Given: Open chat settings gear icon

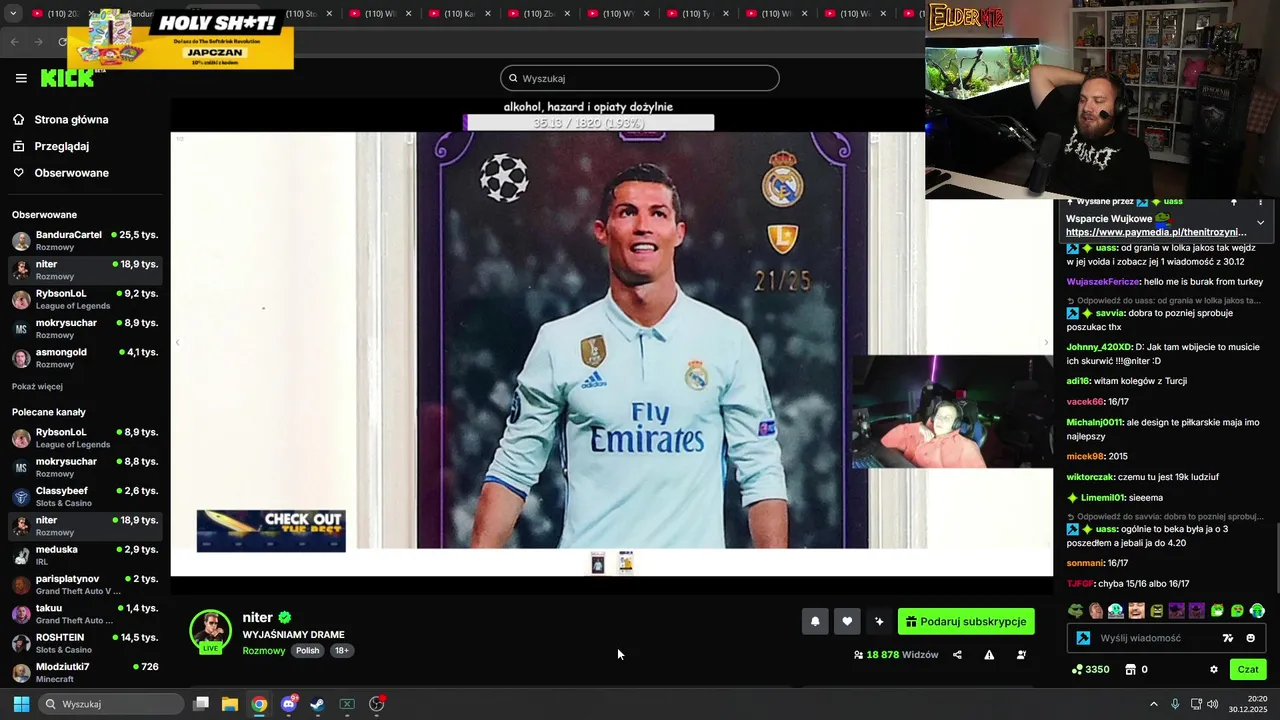Looking at the screenshot, I should (1214, 670).
